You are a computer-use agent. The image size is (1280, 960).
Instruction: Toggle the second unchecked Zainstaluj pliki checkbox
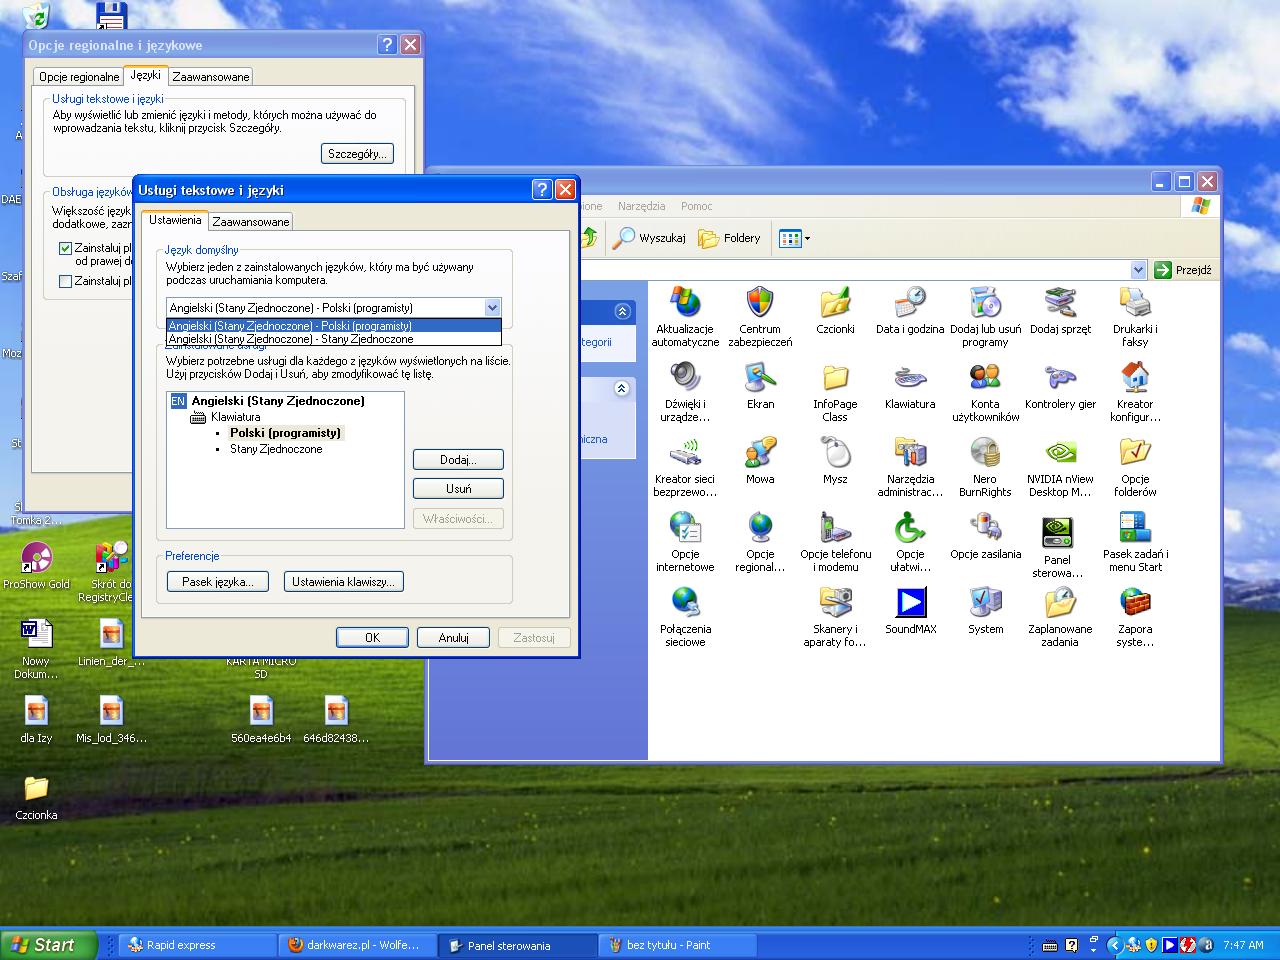click(66, 281)
